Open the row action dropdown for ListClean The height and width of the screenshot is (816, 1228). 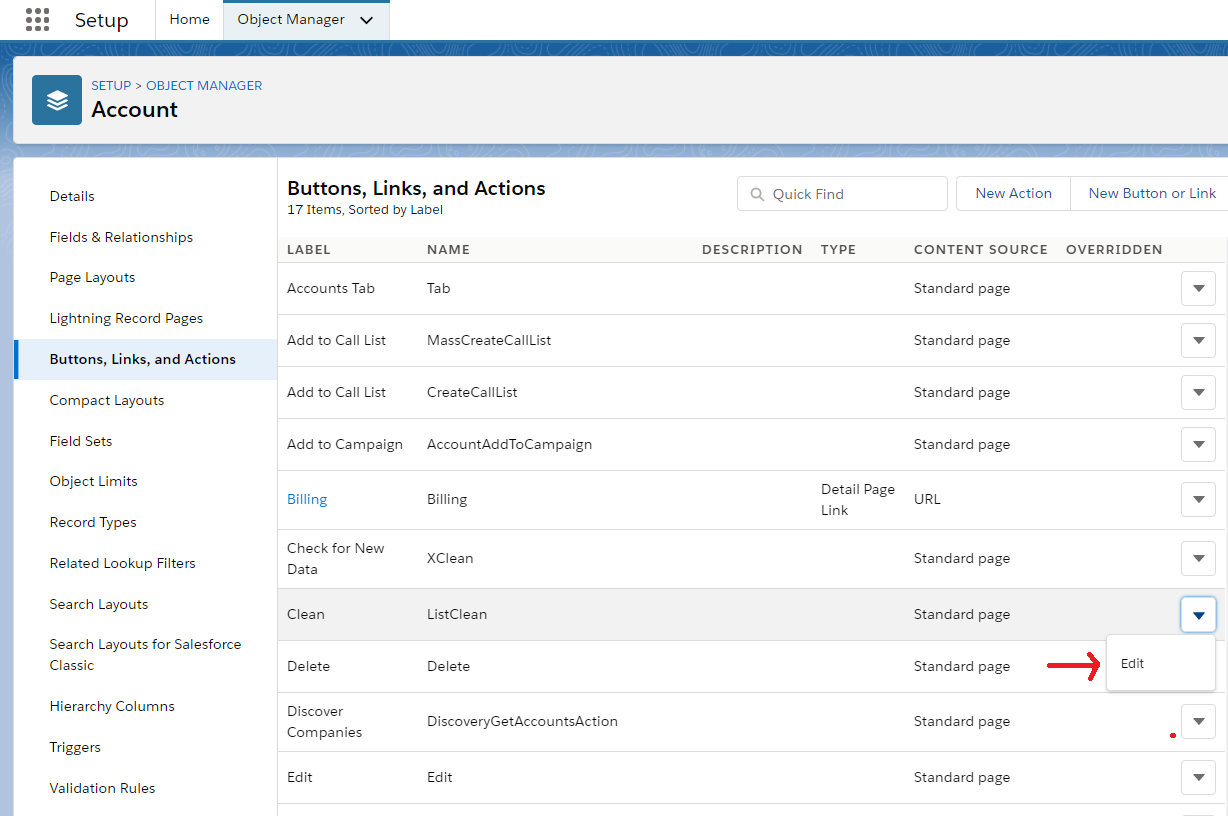pos(1198,614)
